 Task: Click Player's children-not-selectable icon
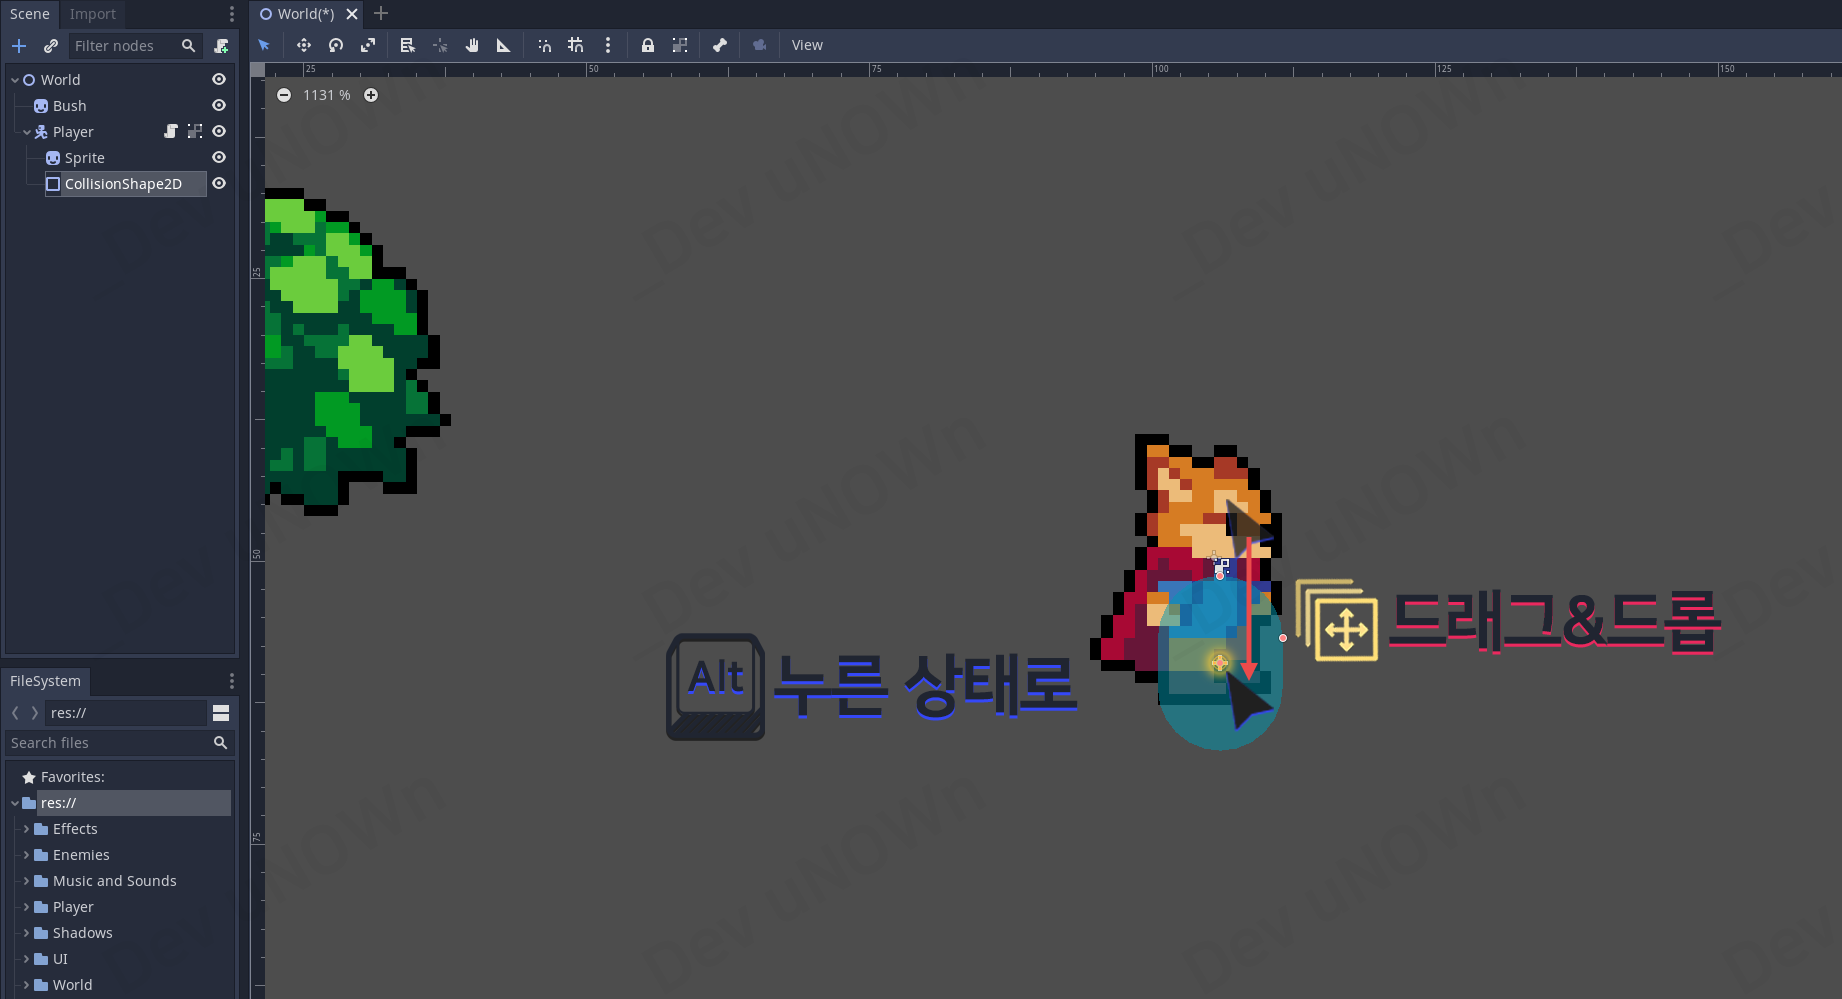coord(195,132)
